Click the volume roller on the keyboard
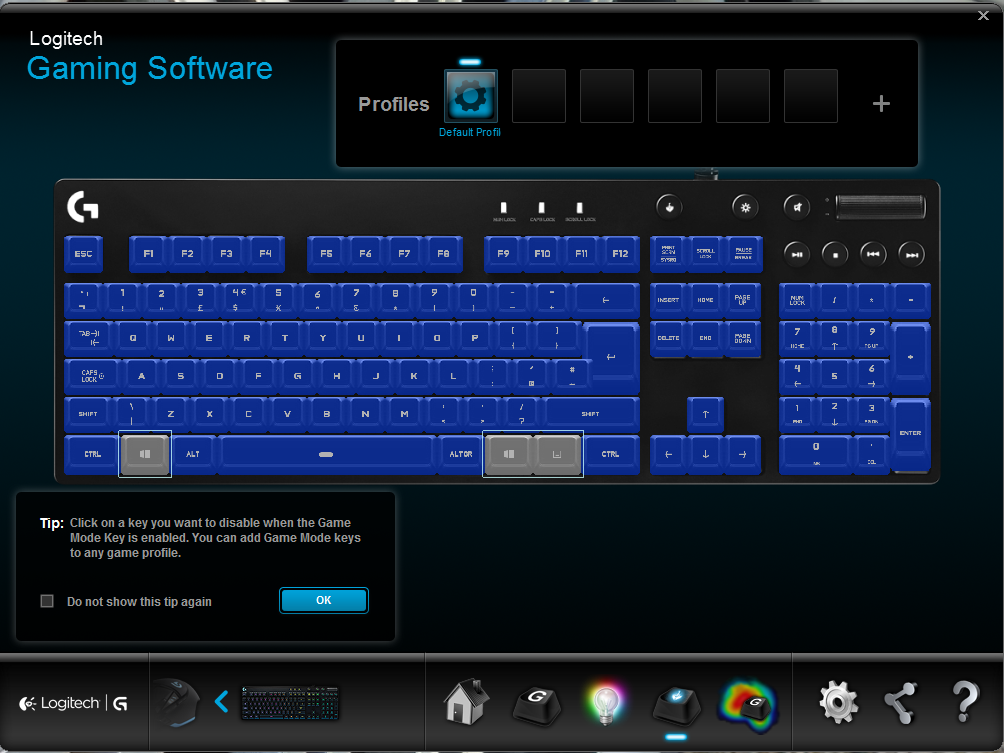Image resolution: width=1004 pixels, height=753 pixels. pyautogui.click(x=880, y=207)
